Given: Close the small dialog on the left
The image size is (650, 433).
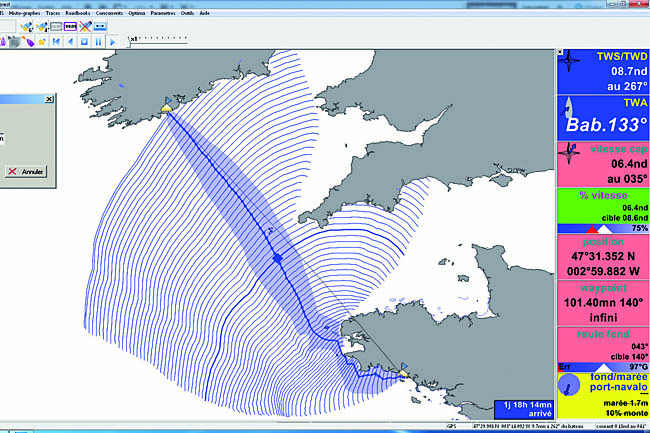Looking at the screenshot, I should pyautogui.click(x=47, y=101).
